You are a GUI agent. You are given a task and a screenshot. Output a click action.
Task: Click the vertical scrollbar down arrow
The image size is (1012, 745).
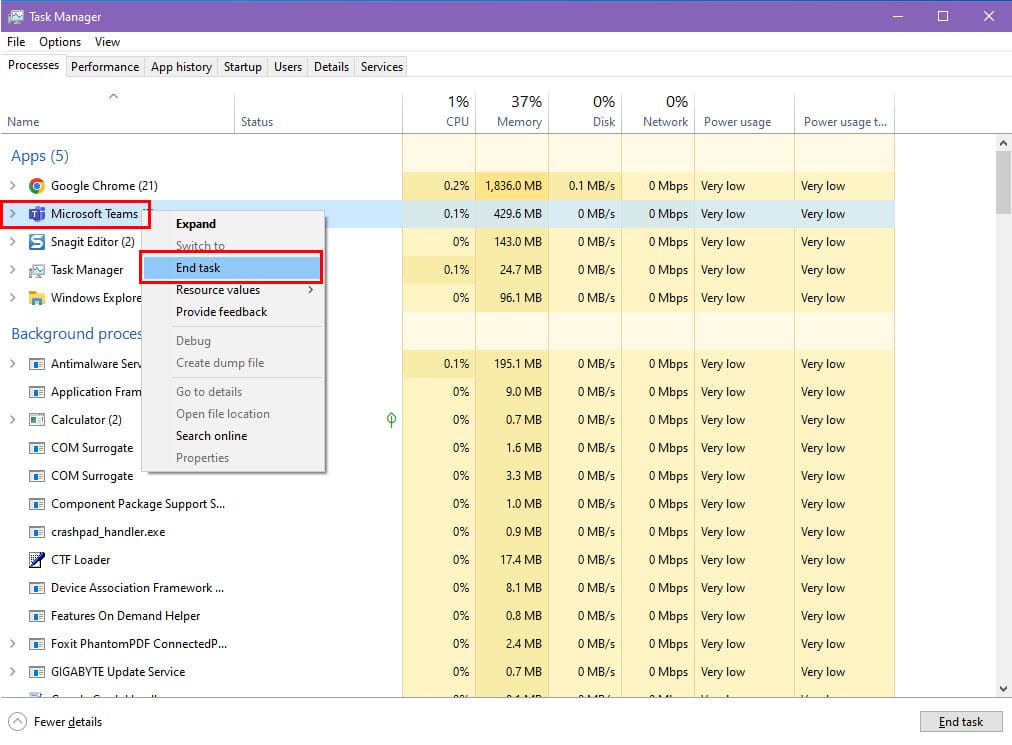pos(1003,688)
